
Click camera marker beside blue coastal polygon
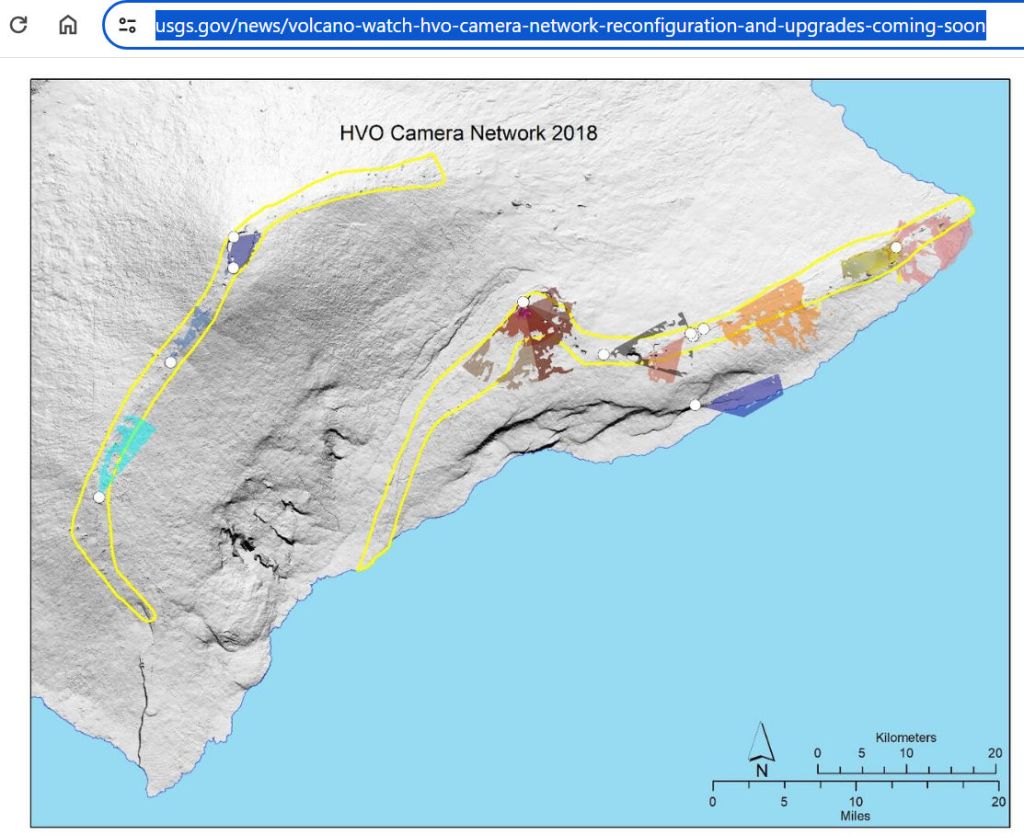[695, 405]
